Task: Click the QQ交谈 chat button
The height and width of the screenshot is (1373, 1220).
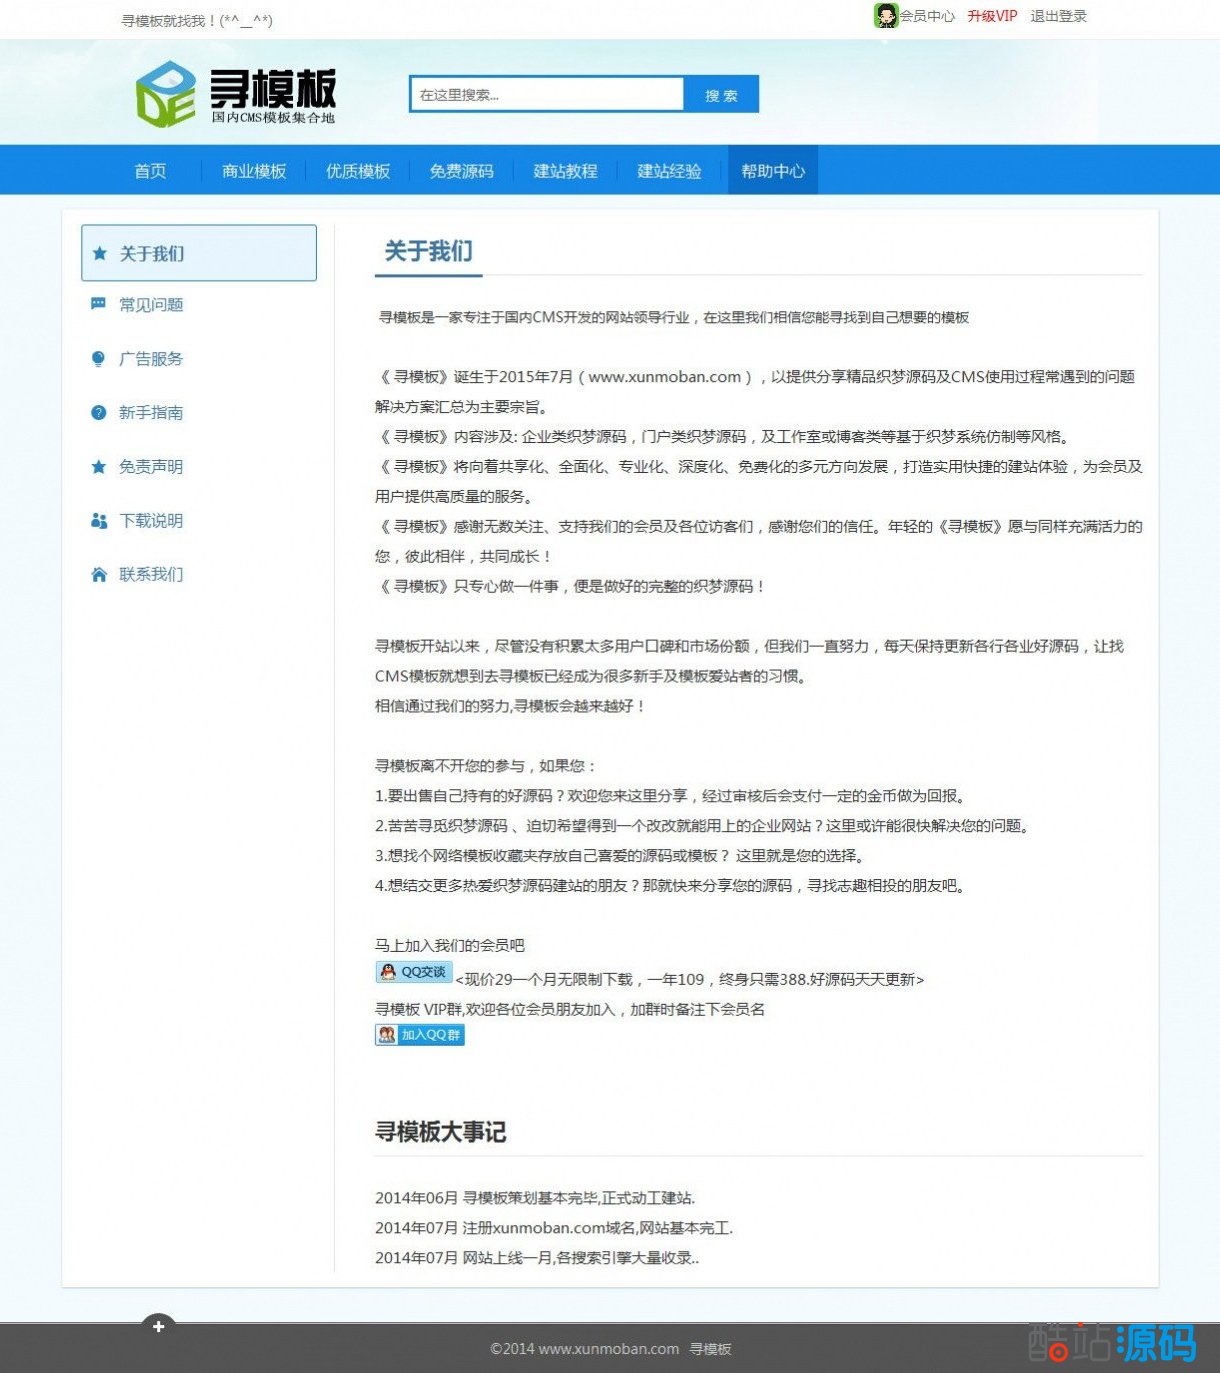Action: click(414, 972)
